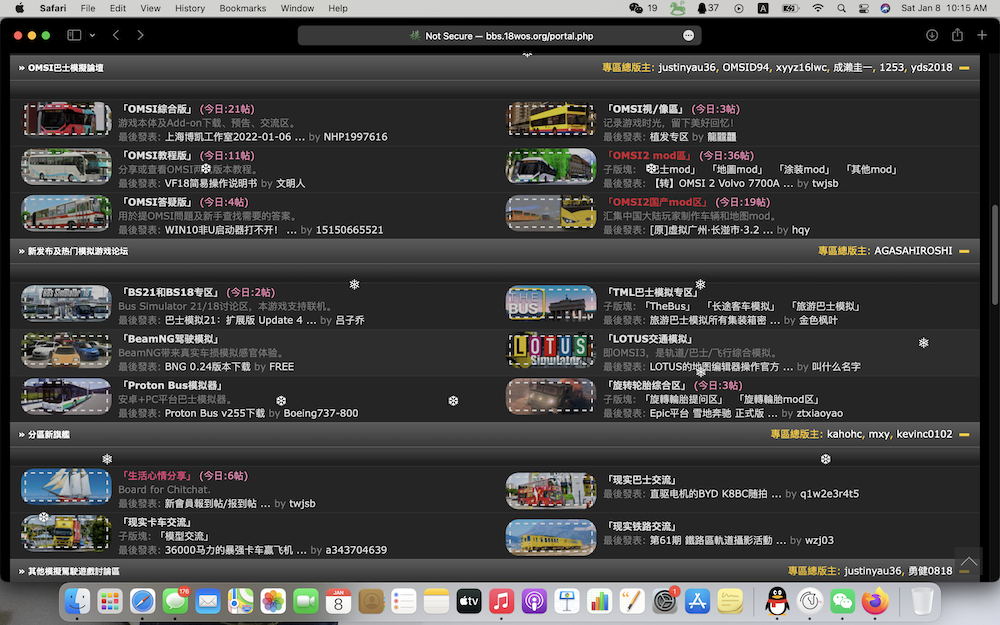The width and height of the screenshot is (1000, 625).
Task: Open a new tab with the plus icon
Action: 981,35
